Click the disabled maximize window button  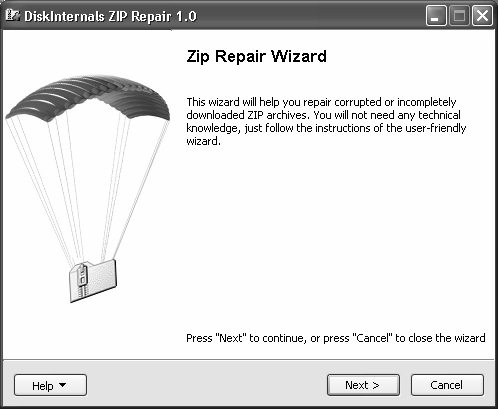459,15
